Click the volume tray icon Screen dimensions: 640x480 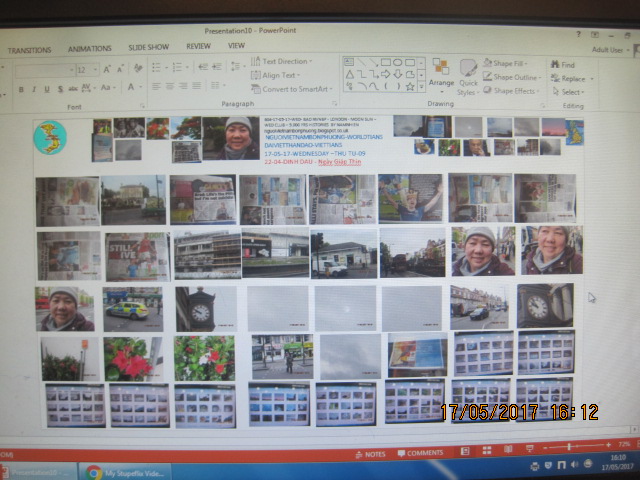575,464
